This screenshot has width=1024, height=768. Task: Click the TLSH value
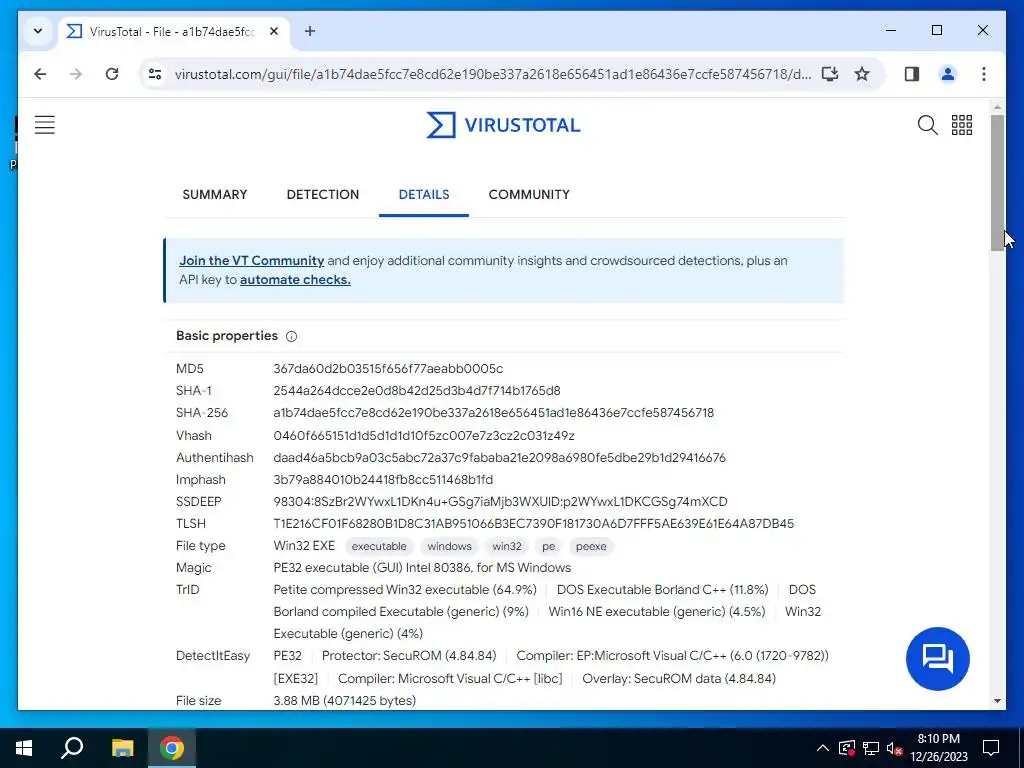[534, 524]
